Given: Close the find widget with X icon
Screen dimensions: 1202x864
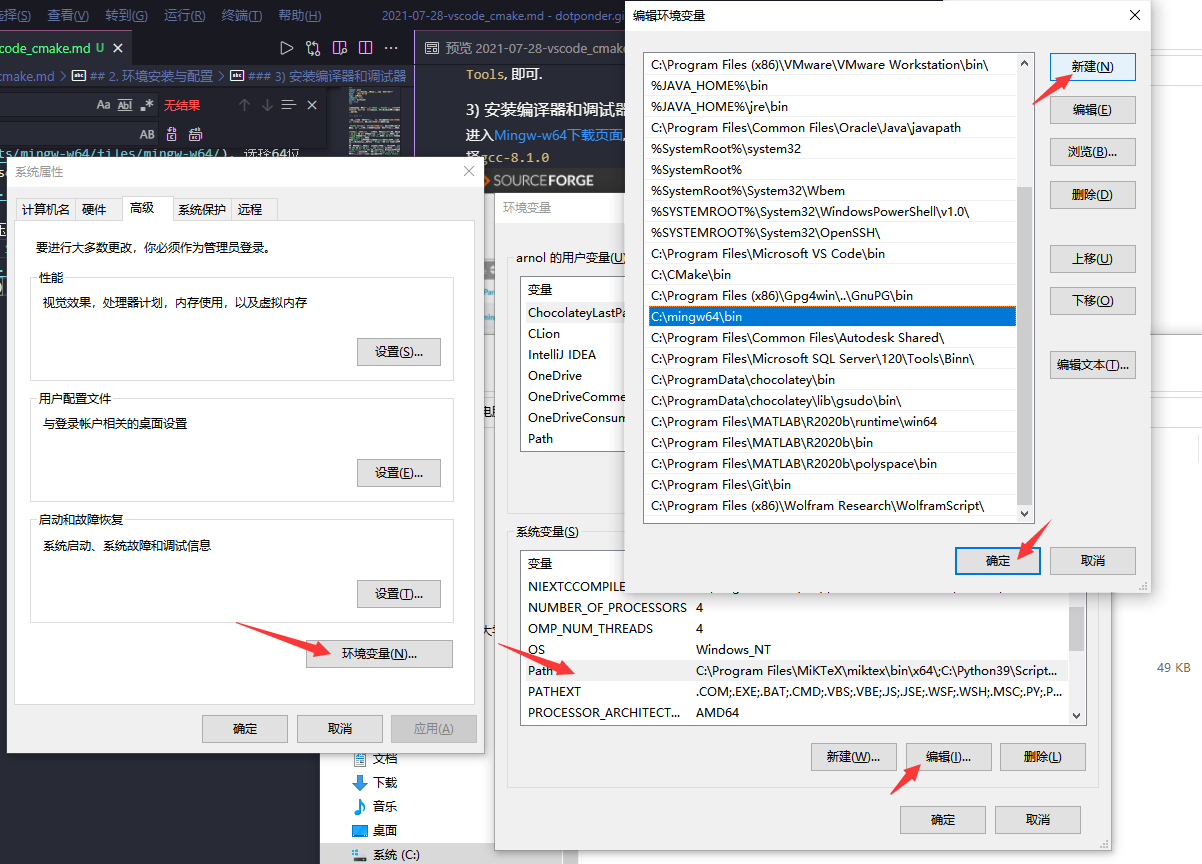Looking at the screenshot, I should (312, 105).
